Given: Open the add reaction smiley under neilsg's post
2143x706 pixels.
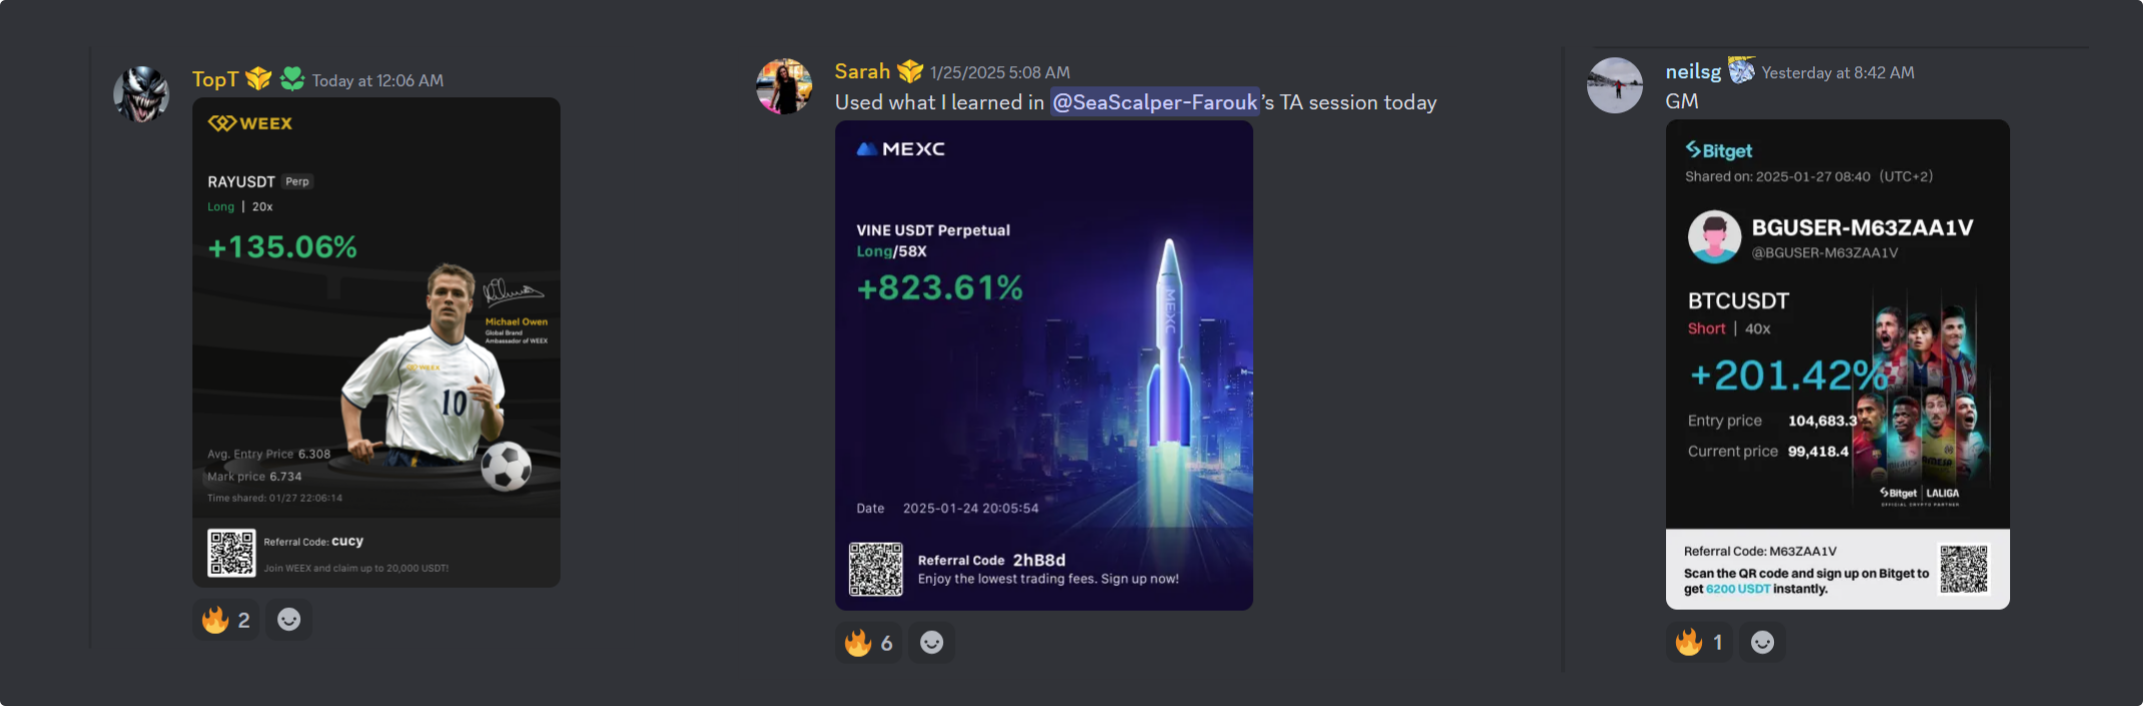Looking at the screenshot, I should click(x=1763, y=642).
